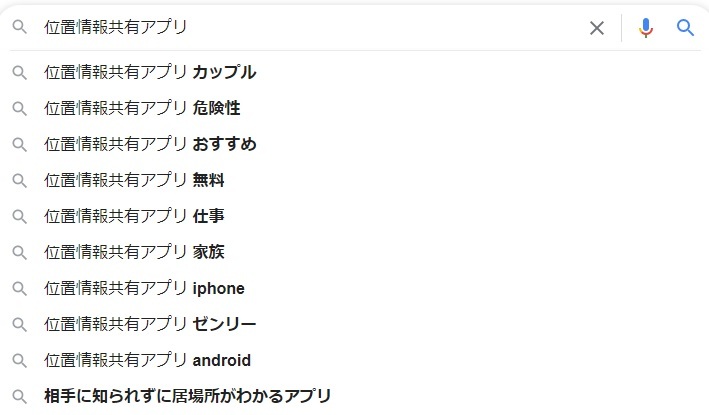
Task: Pick the iphone suggestion
Action: coord(354,288)
